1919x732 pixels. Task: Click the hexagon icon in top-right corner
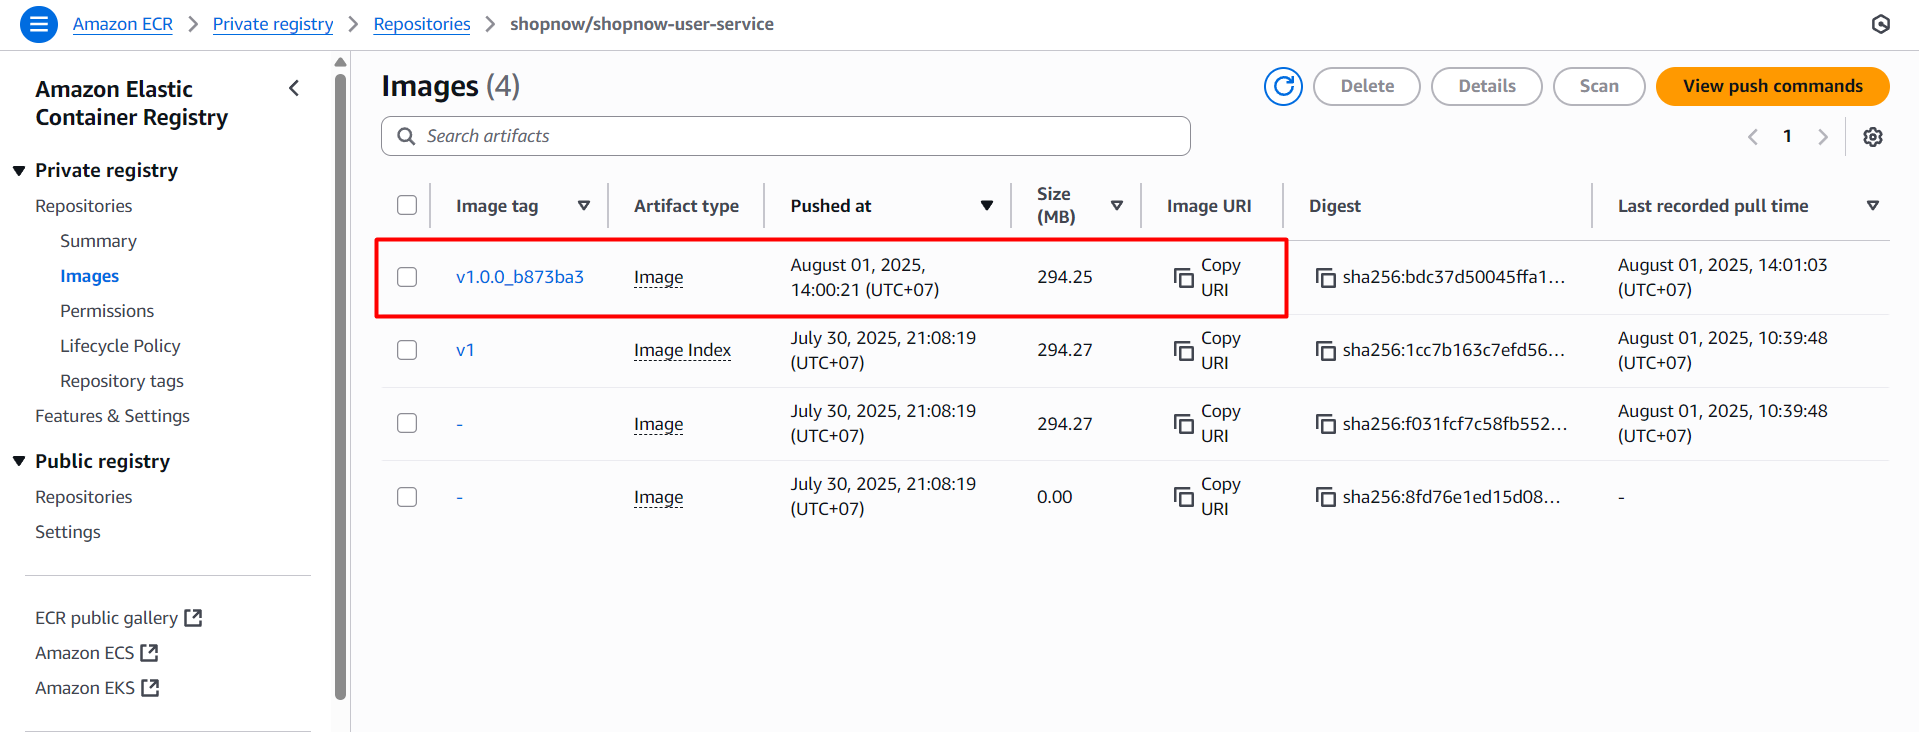(1880, 24)
